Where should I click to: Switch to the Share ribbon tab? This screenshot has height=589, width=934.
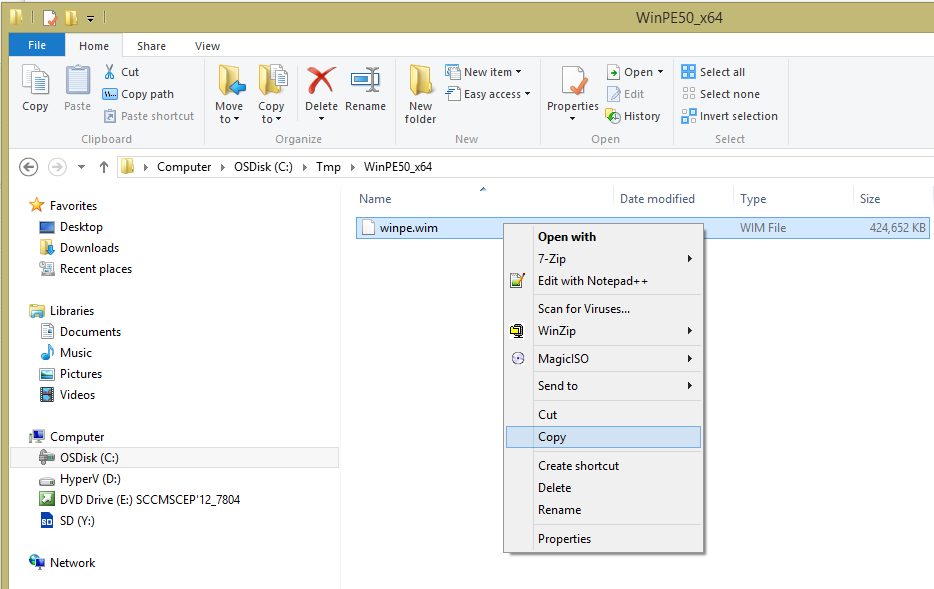tap(151, 46)
